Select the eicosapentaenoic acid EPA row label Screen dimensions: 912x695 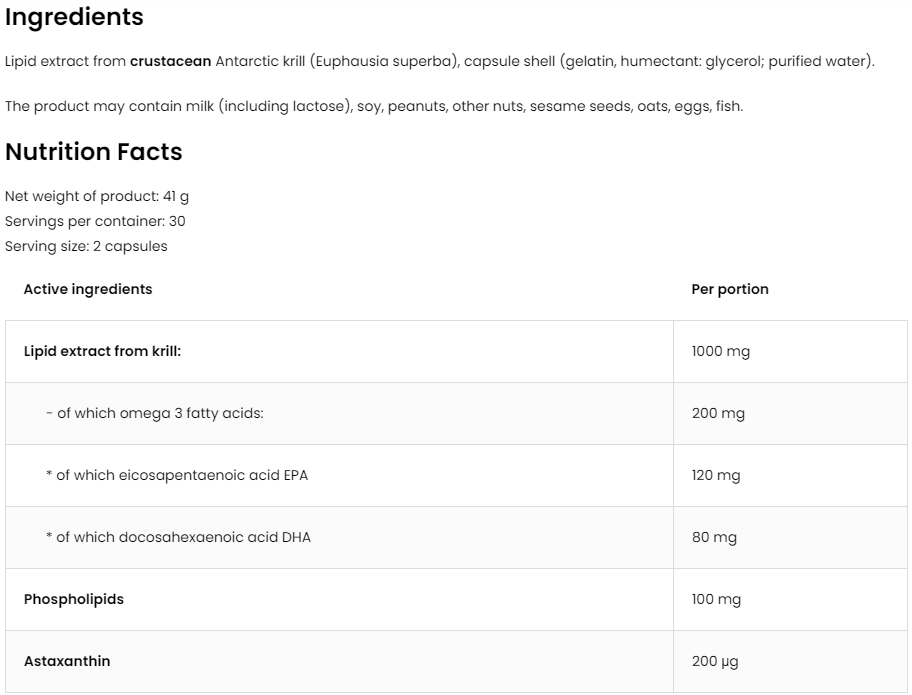point(177,476)
